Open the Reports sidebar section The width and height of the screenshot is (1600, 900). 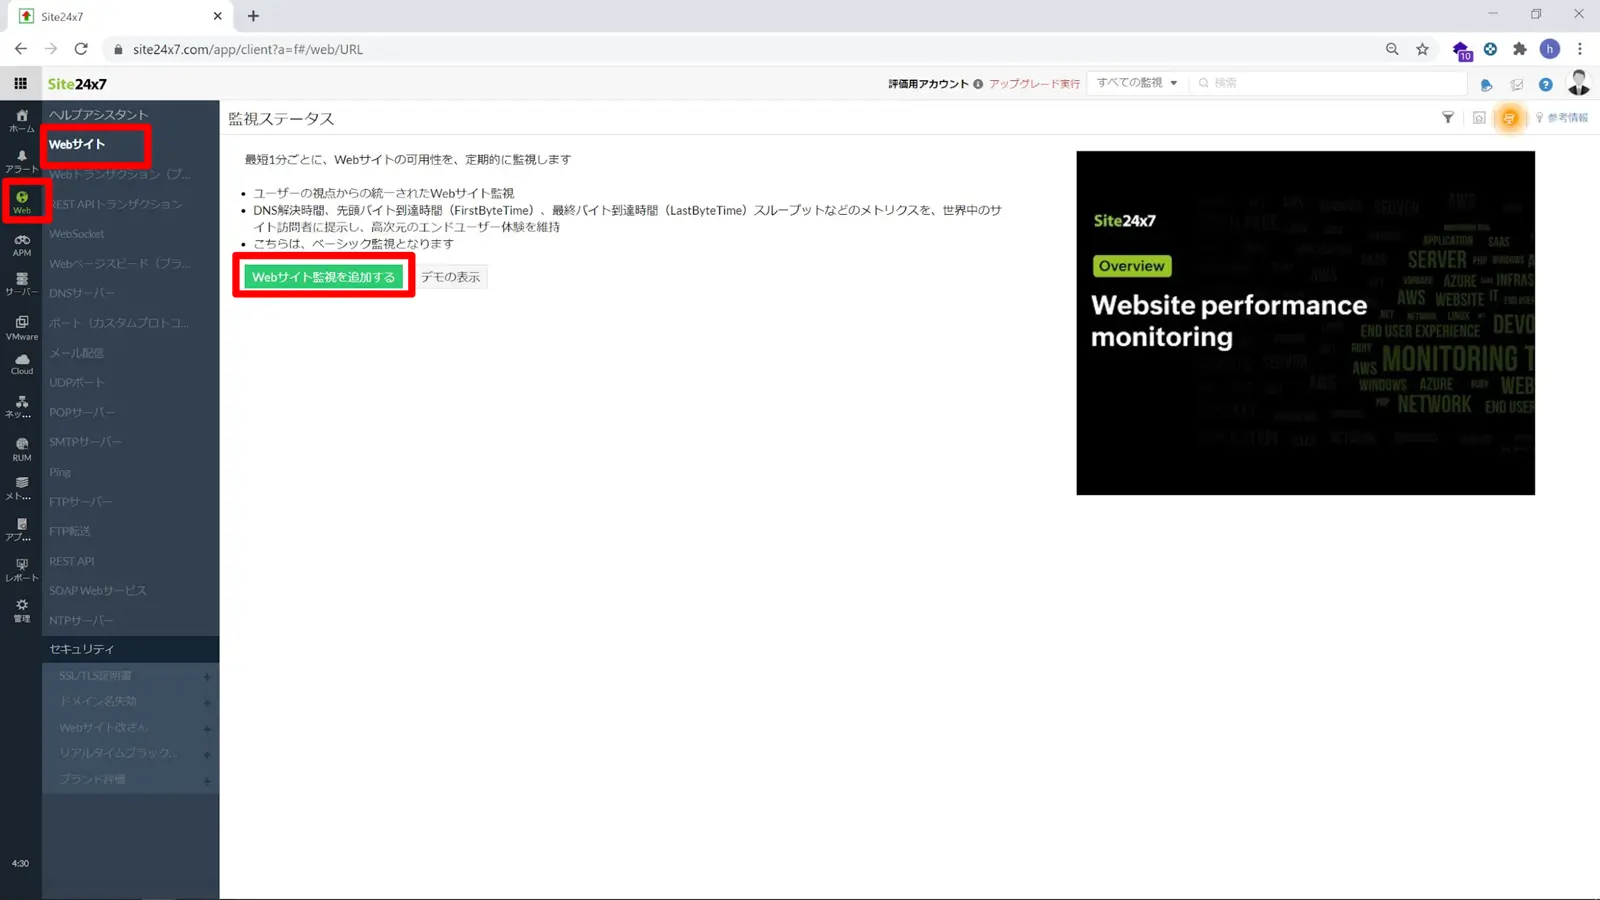point(21,570)
